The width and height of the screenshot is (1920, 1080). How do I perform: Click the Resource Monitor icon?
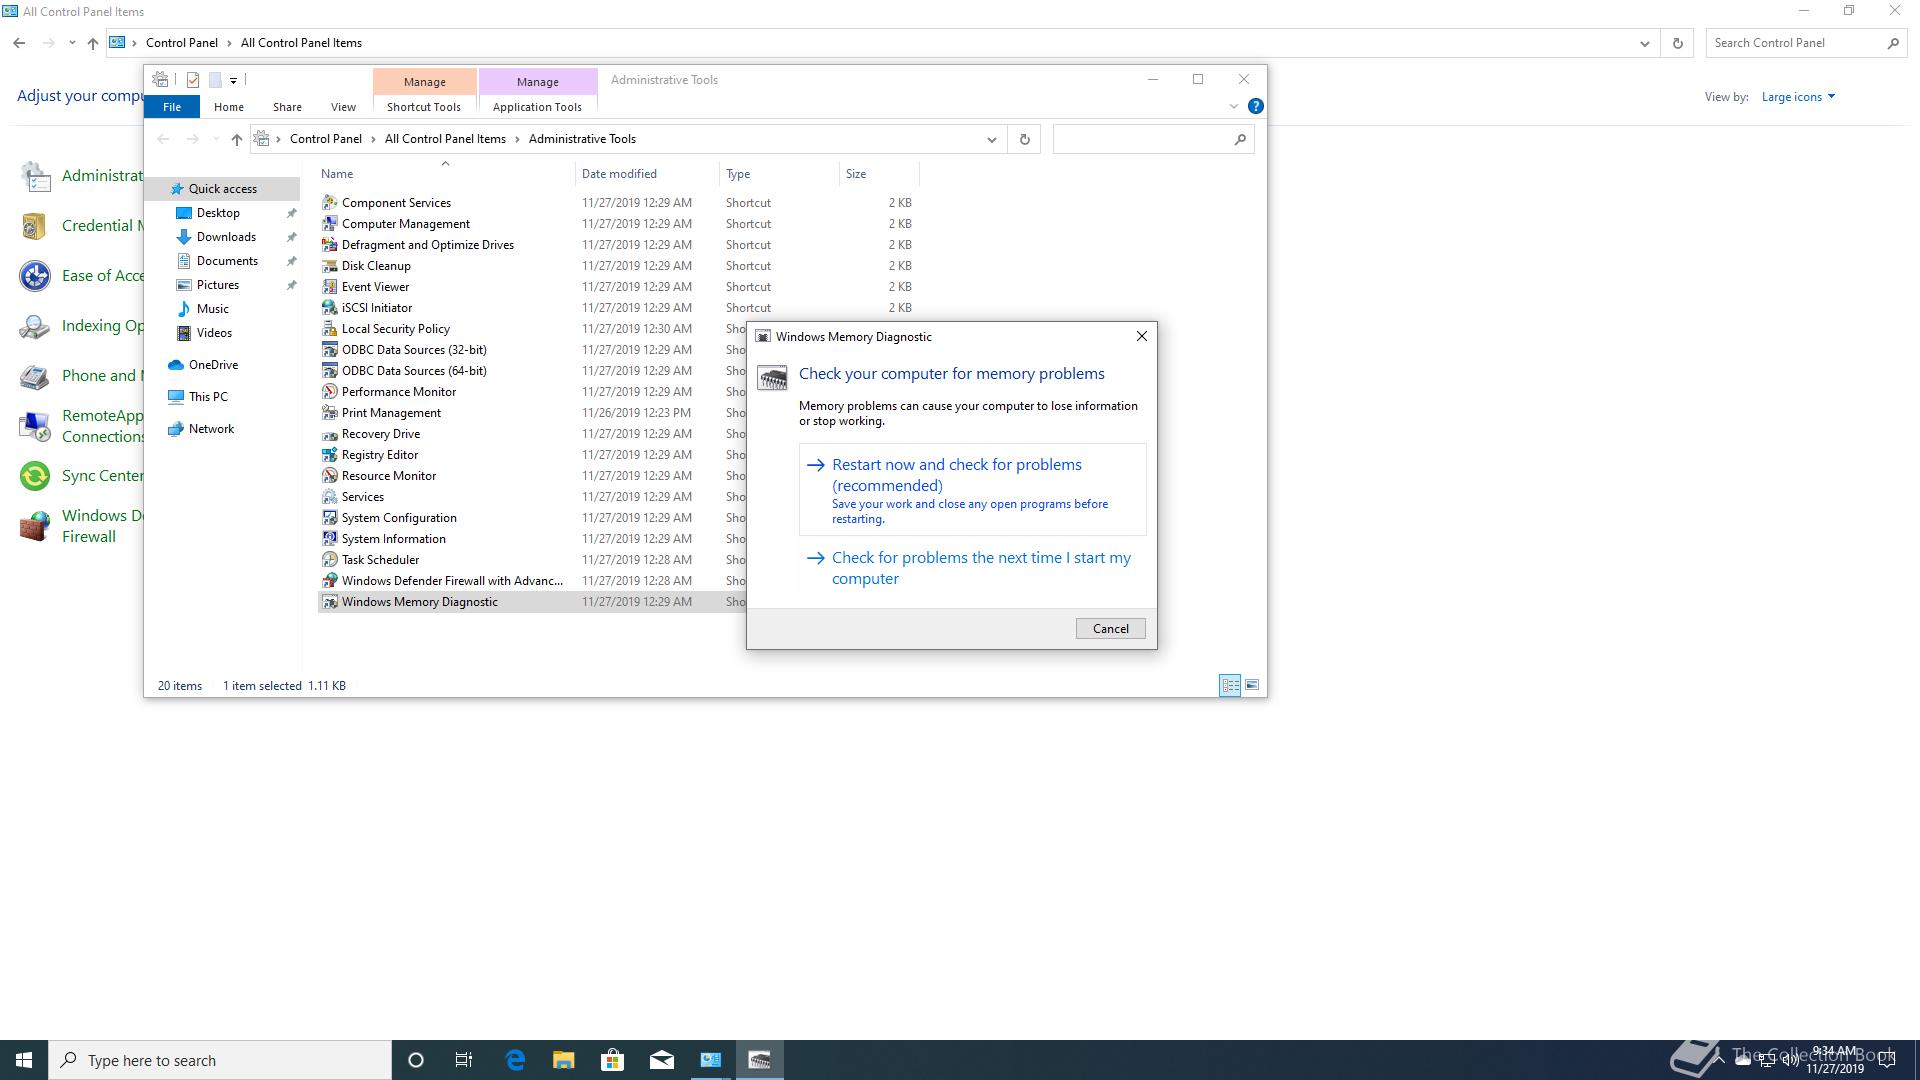point(329,475)
